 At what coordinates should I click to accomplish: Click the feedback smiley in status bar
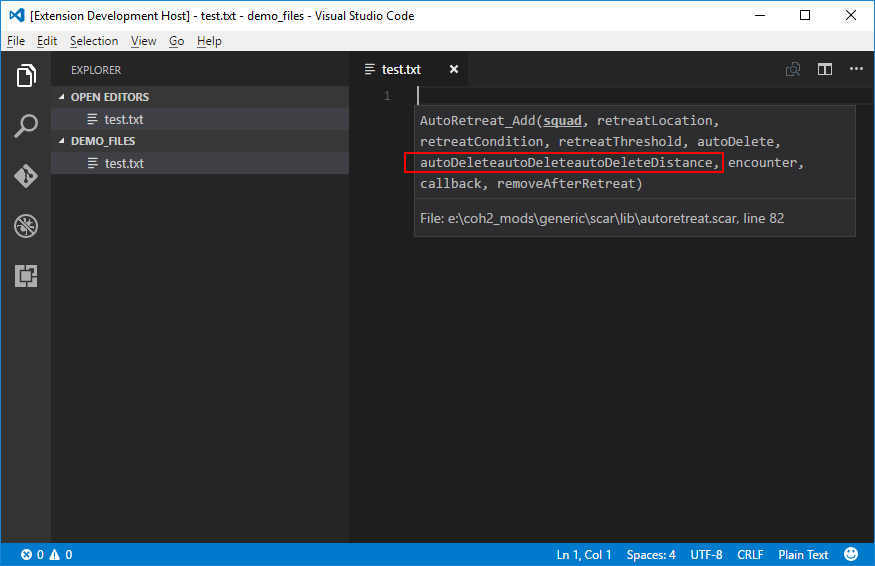coord(850,554)
